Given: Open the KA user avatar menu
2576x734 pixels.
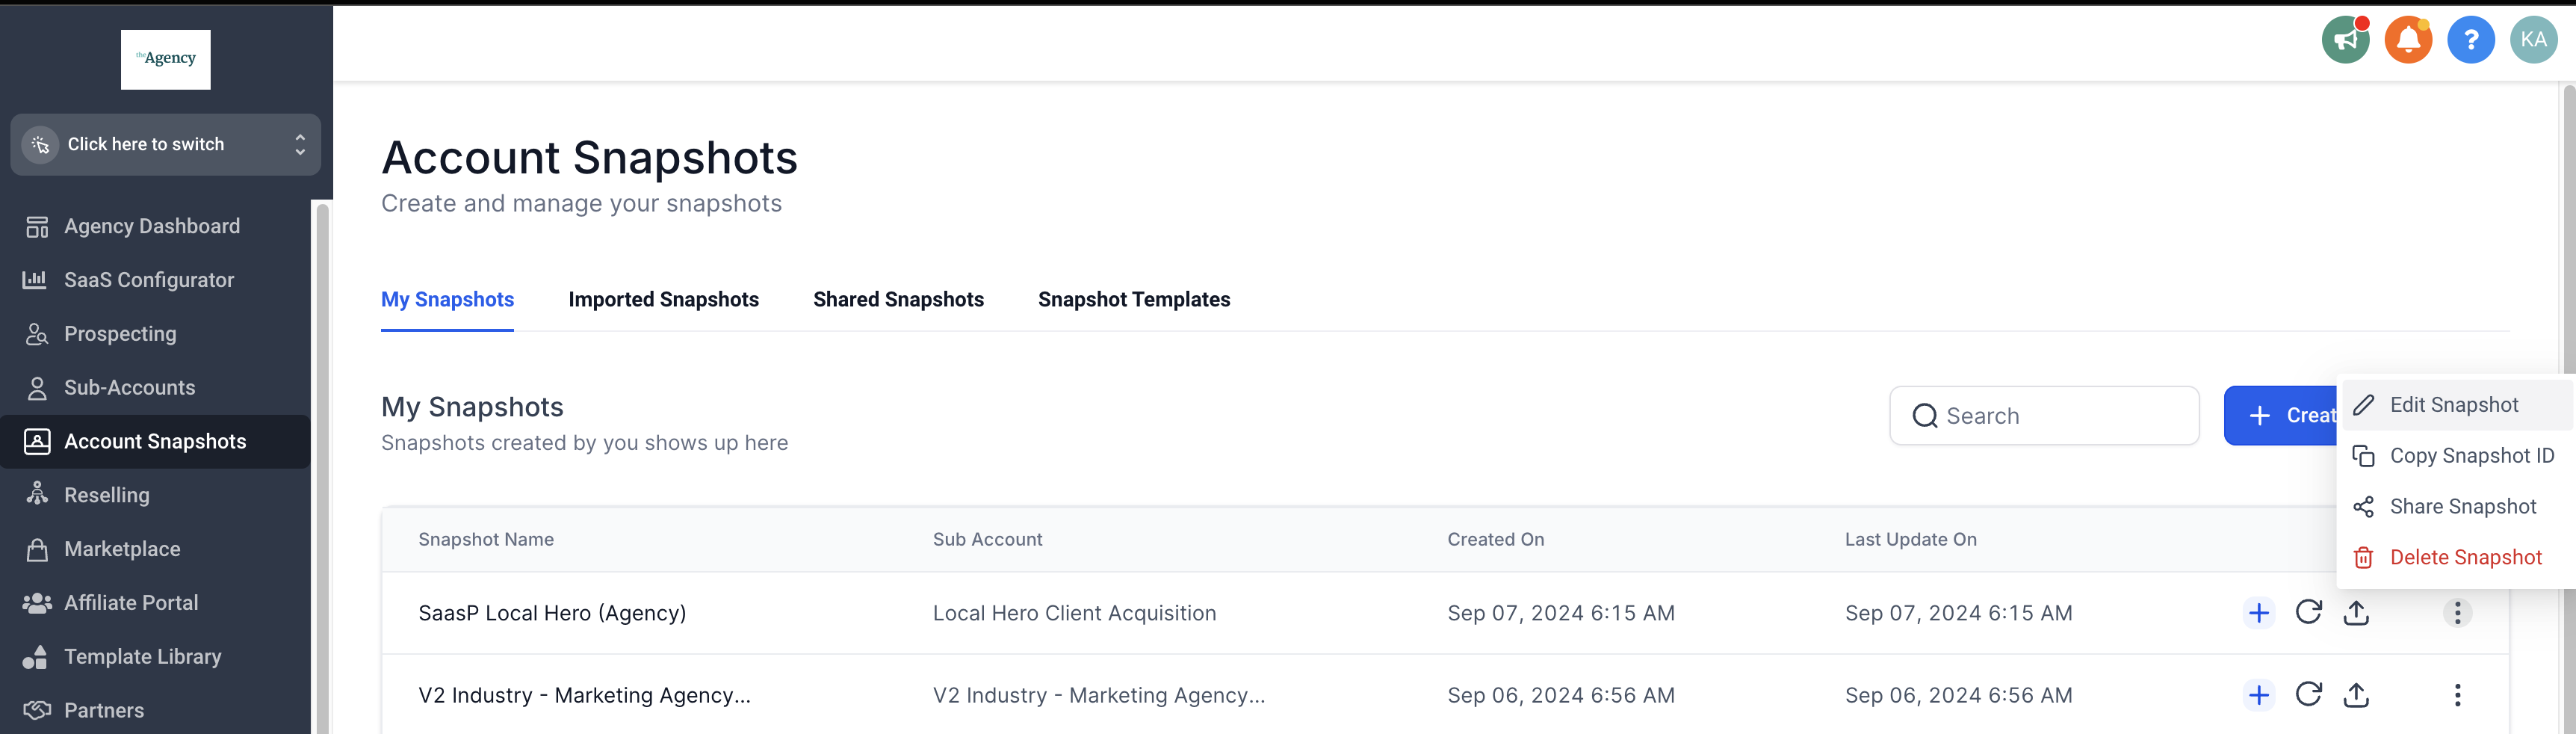Looking at the screenshot, I should pyautogui.click(x=2533, y=40).
